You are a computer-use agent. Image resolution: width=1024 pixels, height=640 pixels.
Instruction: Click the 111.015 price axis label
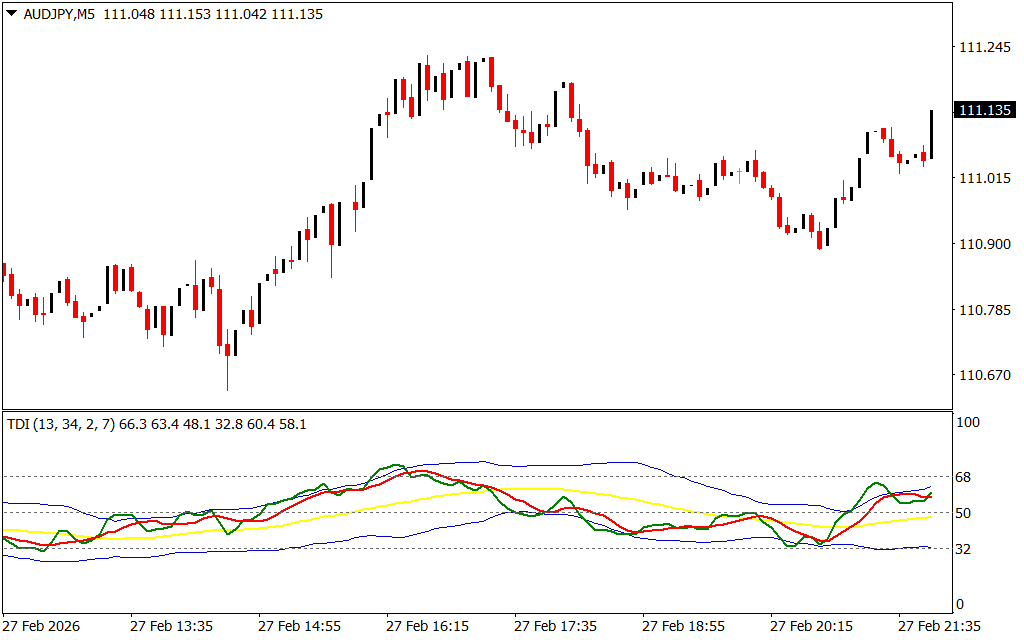tap(984, 178)
